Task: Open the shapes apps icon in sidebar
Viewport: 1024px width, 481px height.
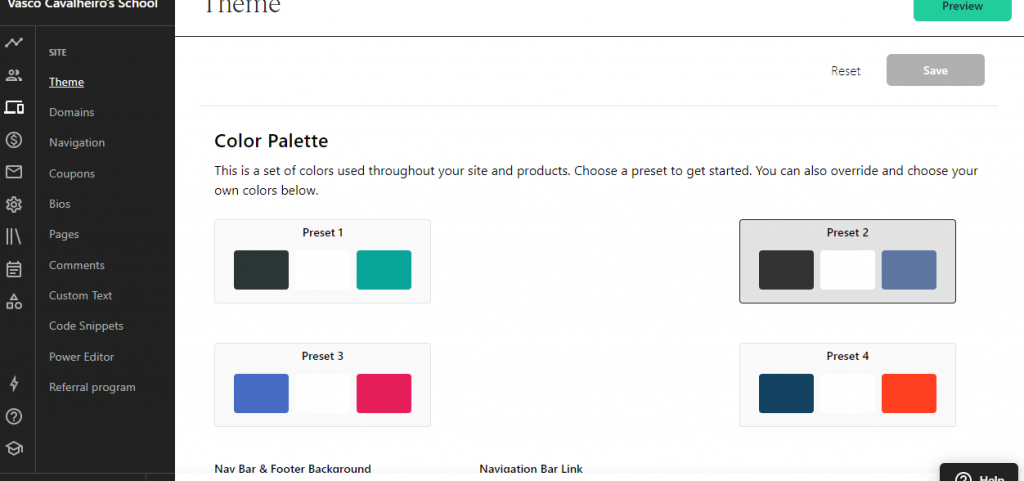Action: tap(14, 301)
